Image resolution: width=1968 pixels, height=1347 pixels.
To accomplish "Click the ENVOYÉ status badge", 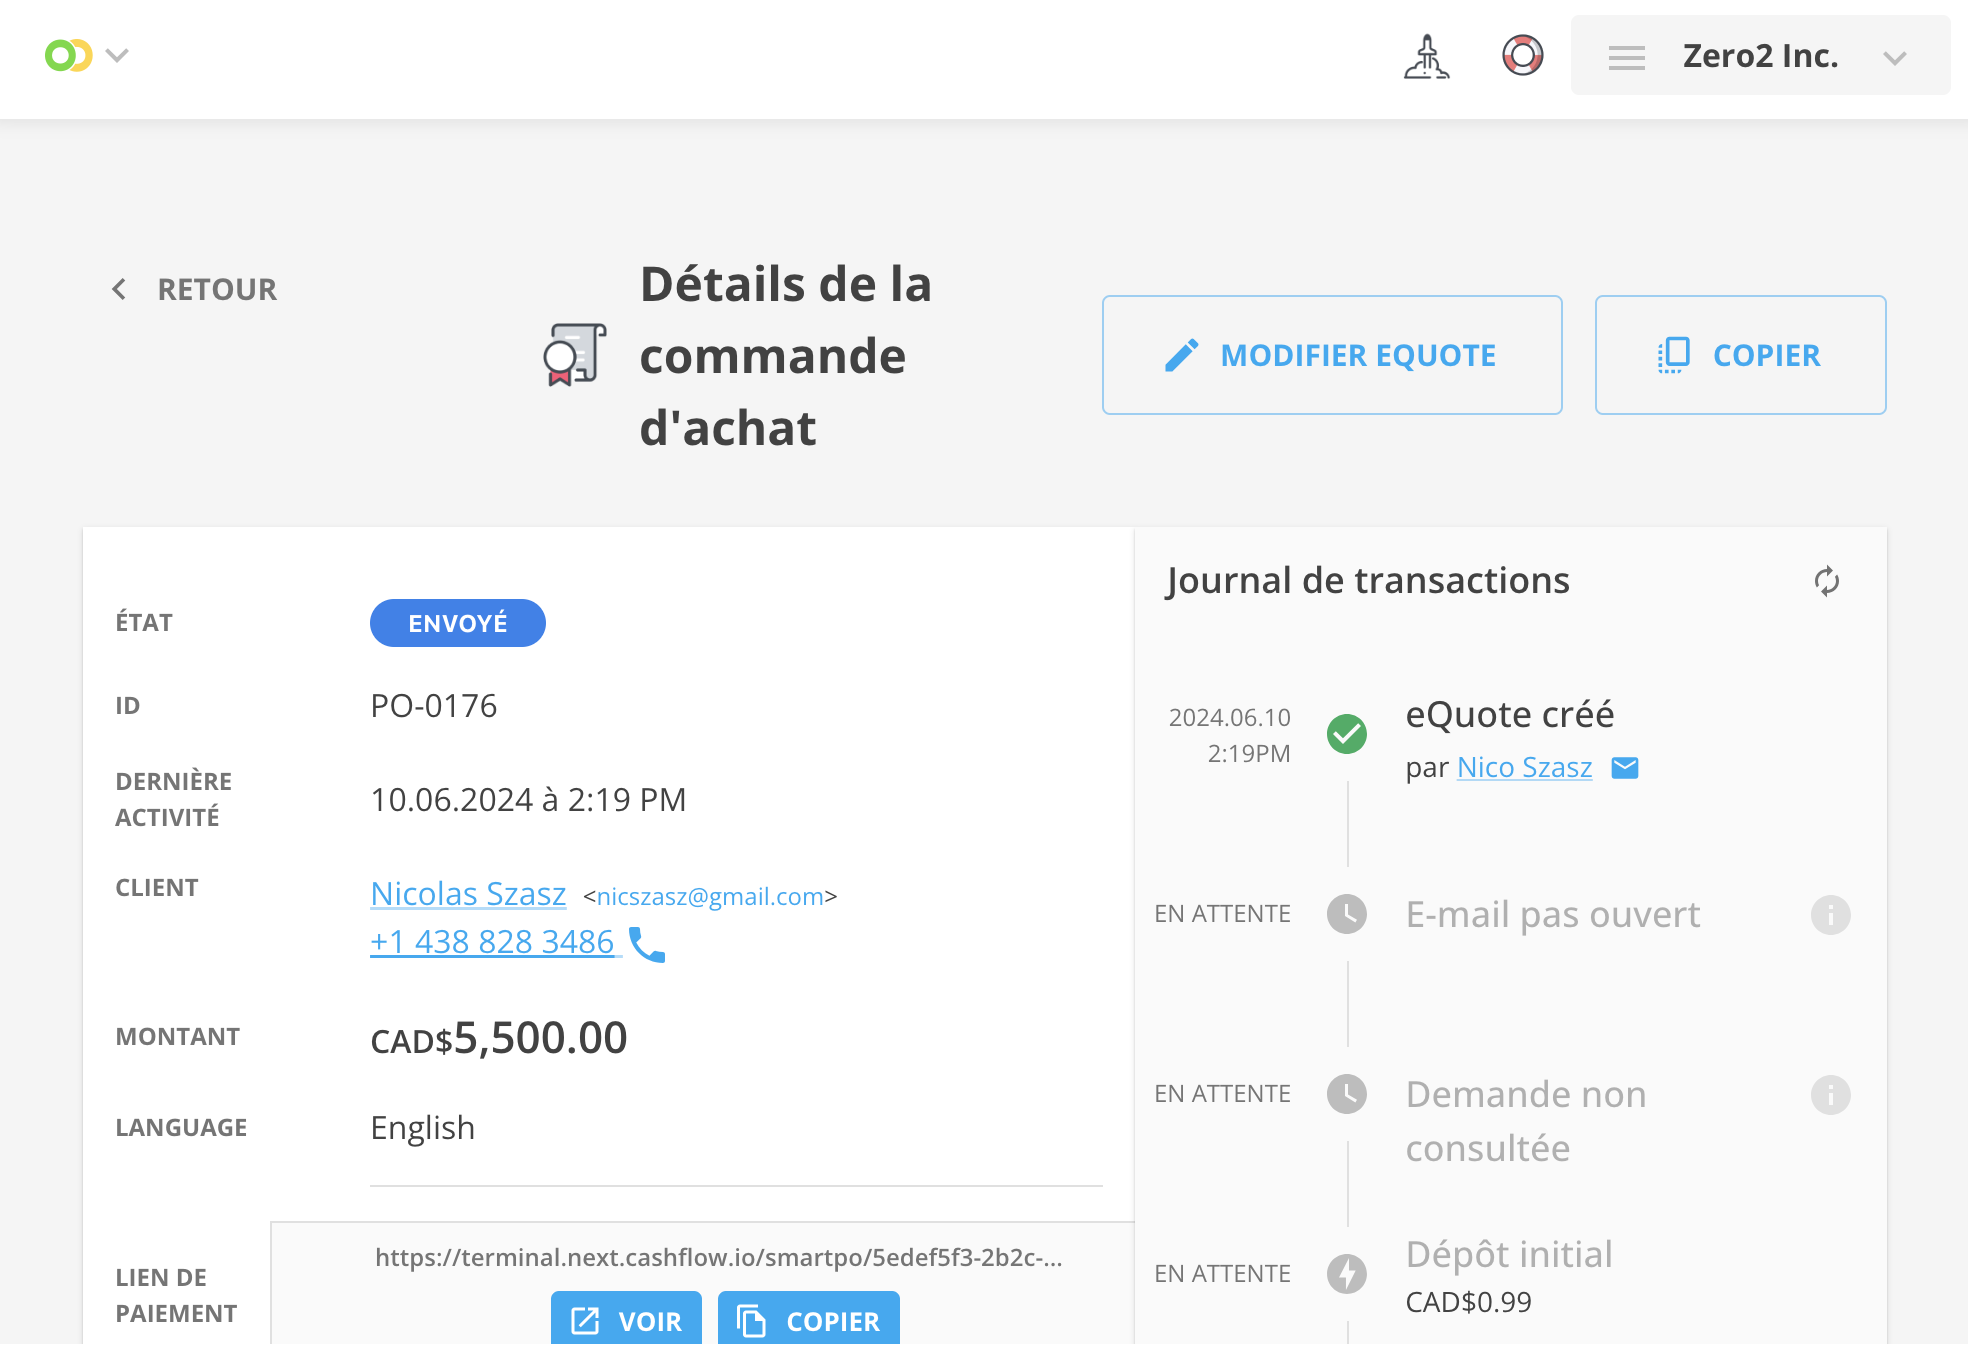I will click(458, 623).
